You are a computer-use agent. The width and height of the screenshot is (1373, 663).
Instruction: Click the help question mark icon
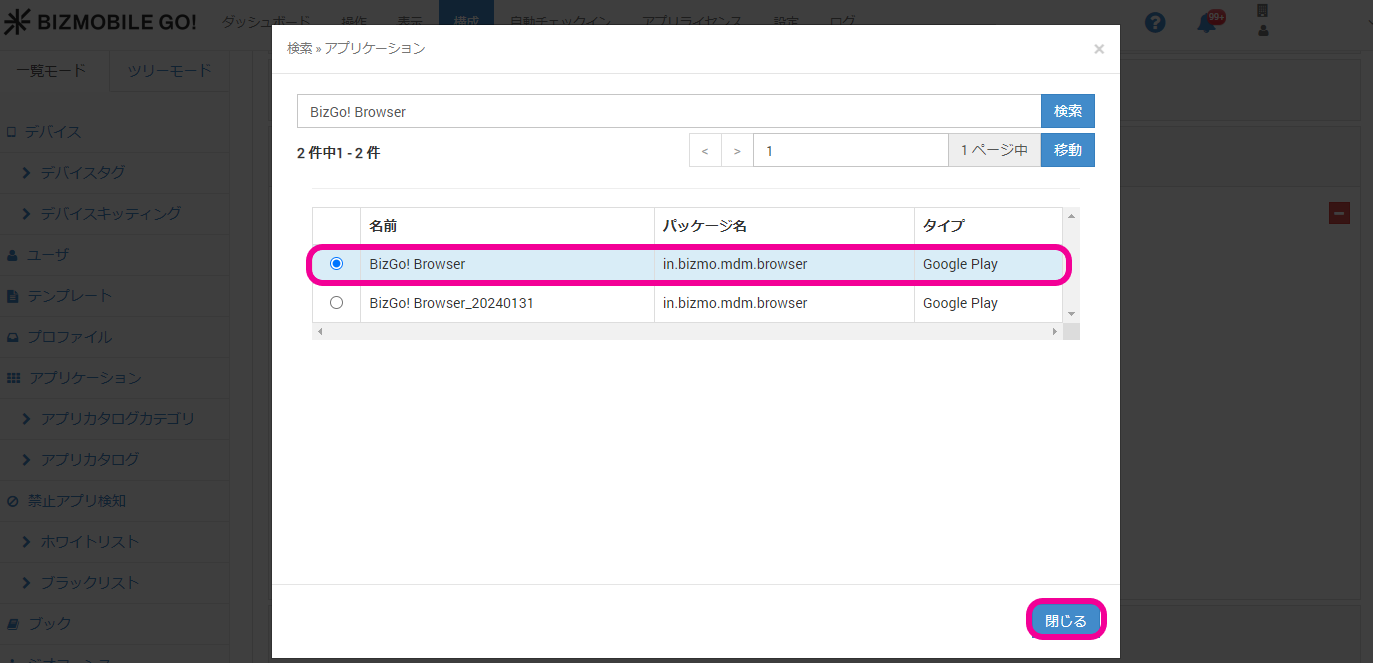pos(1155,22)
